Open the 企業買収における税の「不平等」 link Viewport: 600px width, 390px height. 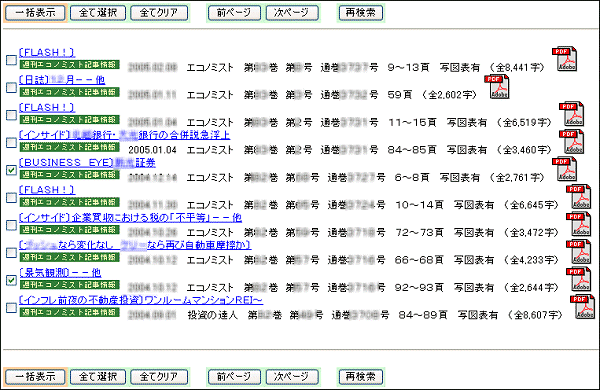click(x=130, y=217)
